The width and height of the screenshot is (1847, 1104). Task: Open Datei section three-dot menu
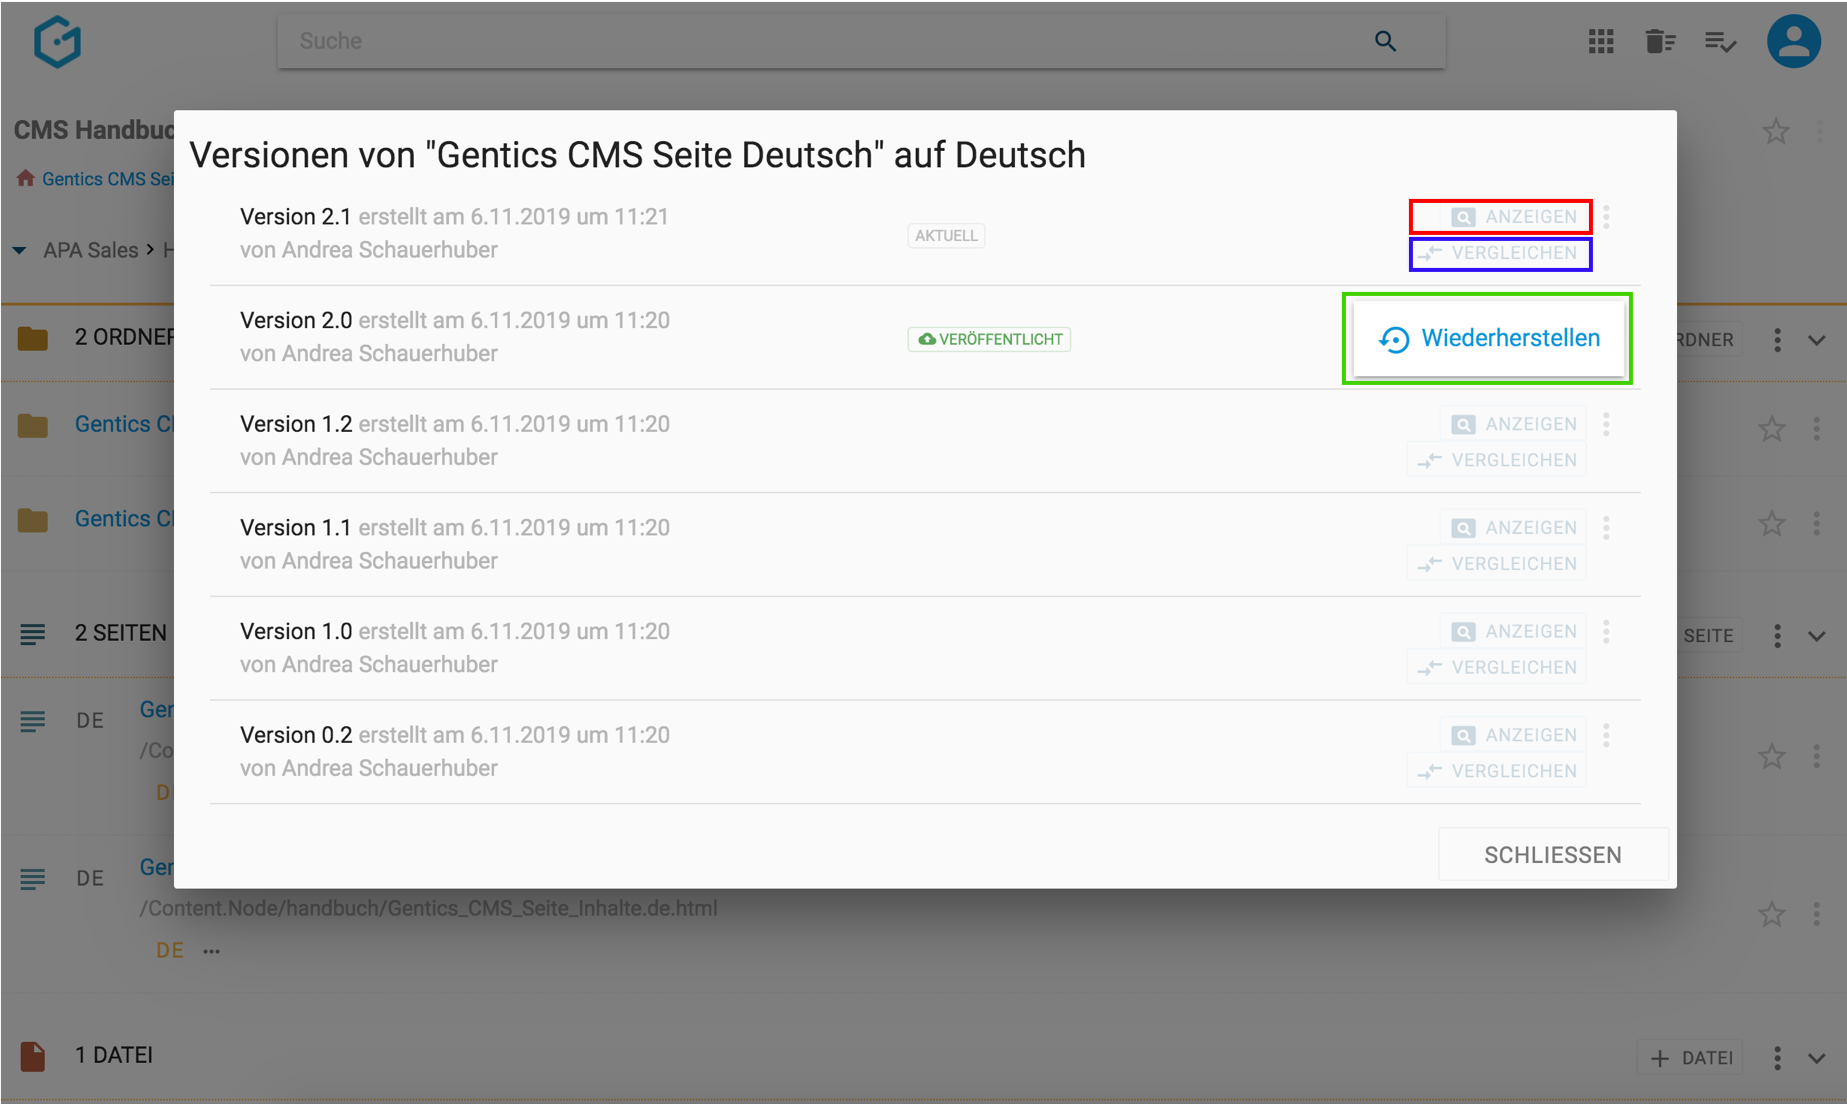[x=1777, y=1058]
